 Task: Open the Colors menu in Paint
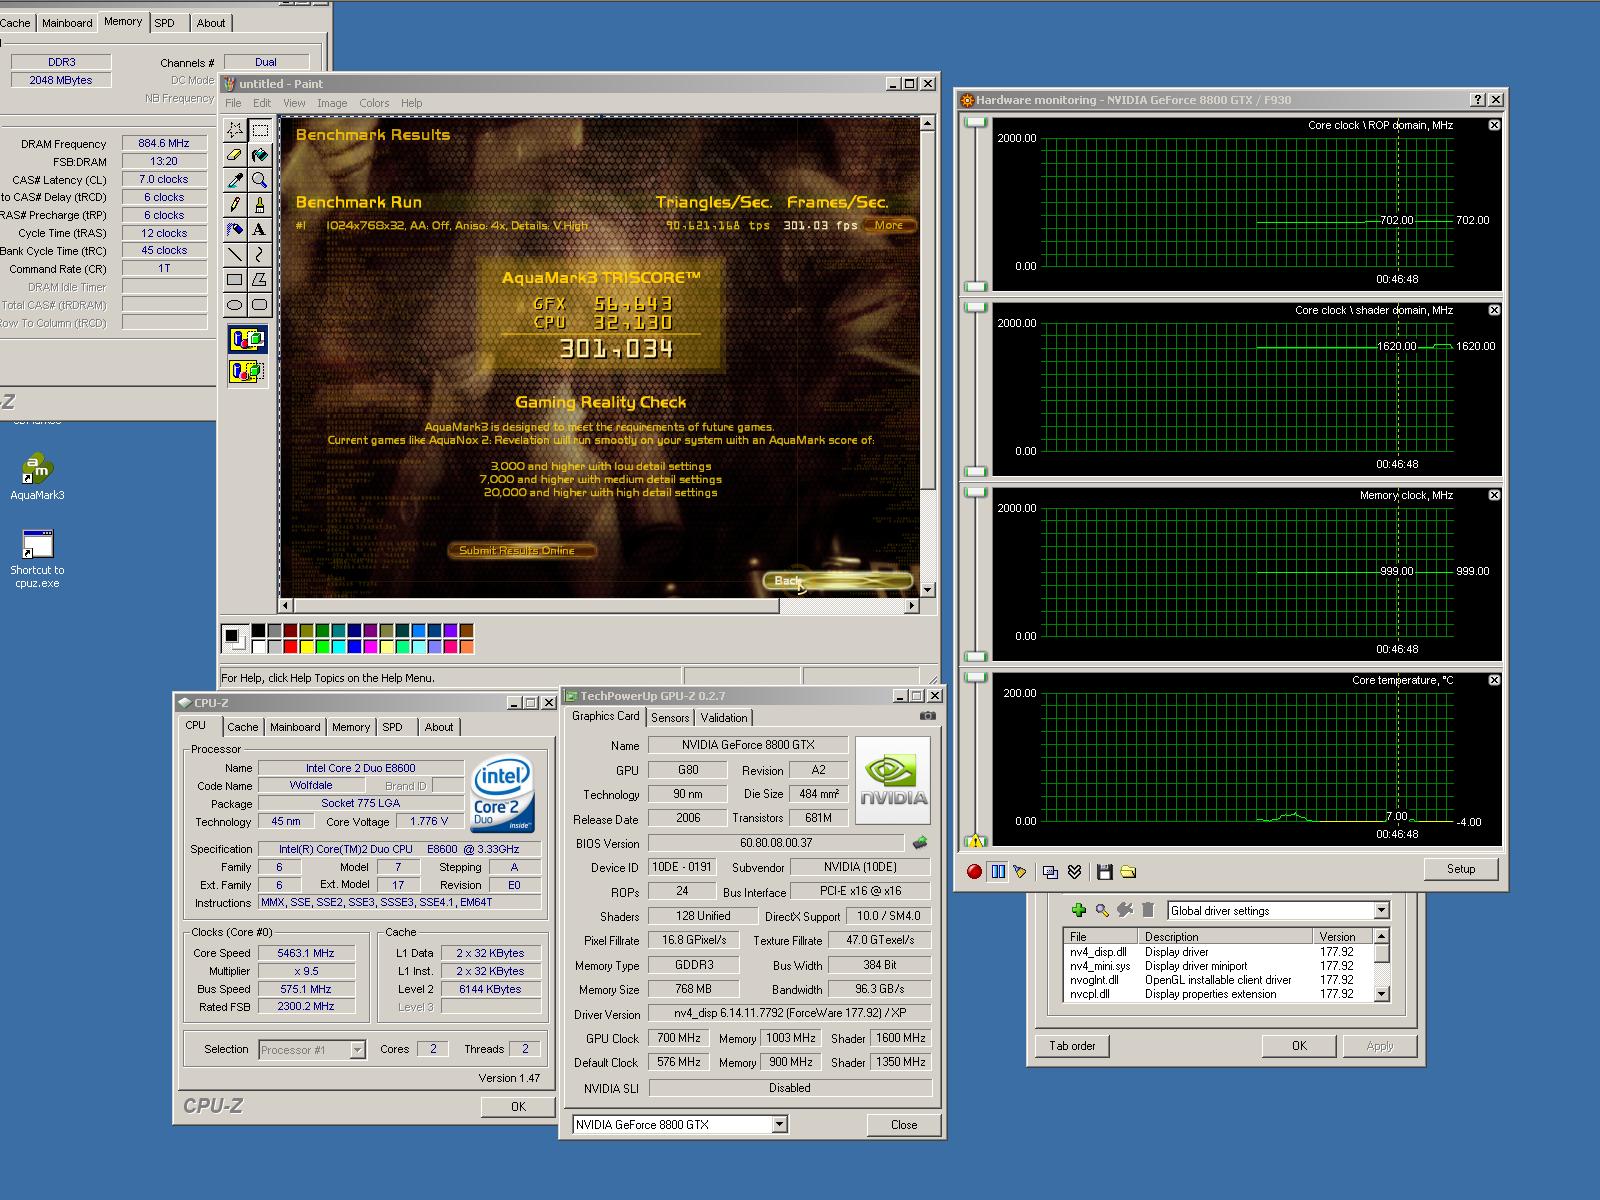(x=374, y=103)
